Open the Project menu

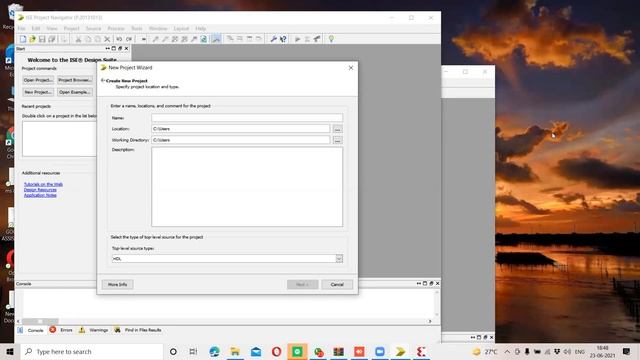click(x=71, y=29)
